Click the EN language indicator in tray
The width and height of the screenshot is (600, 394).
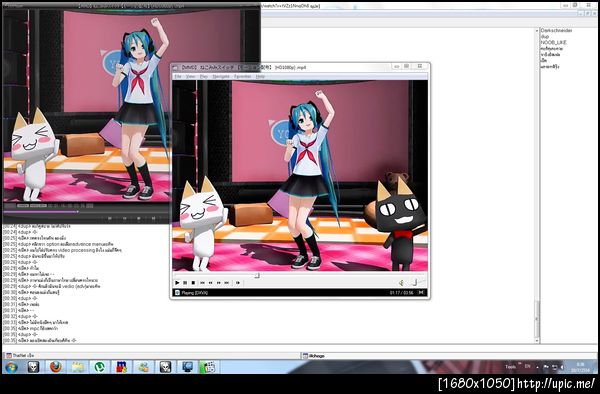pos(527,366)
